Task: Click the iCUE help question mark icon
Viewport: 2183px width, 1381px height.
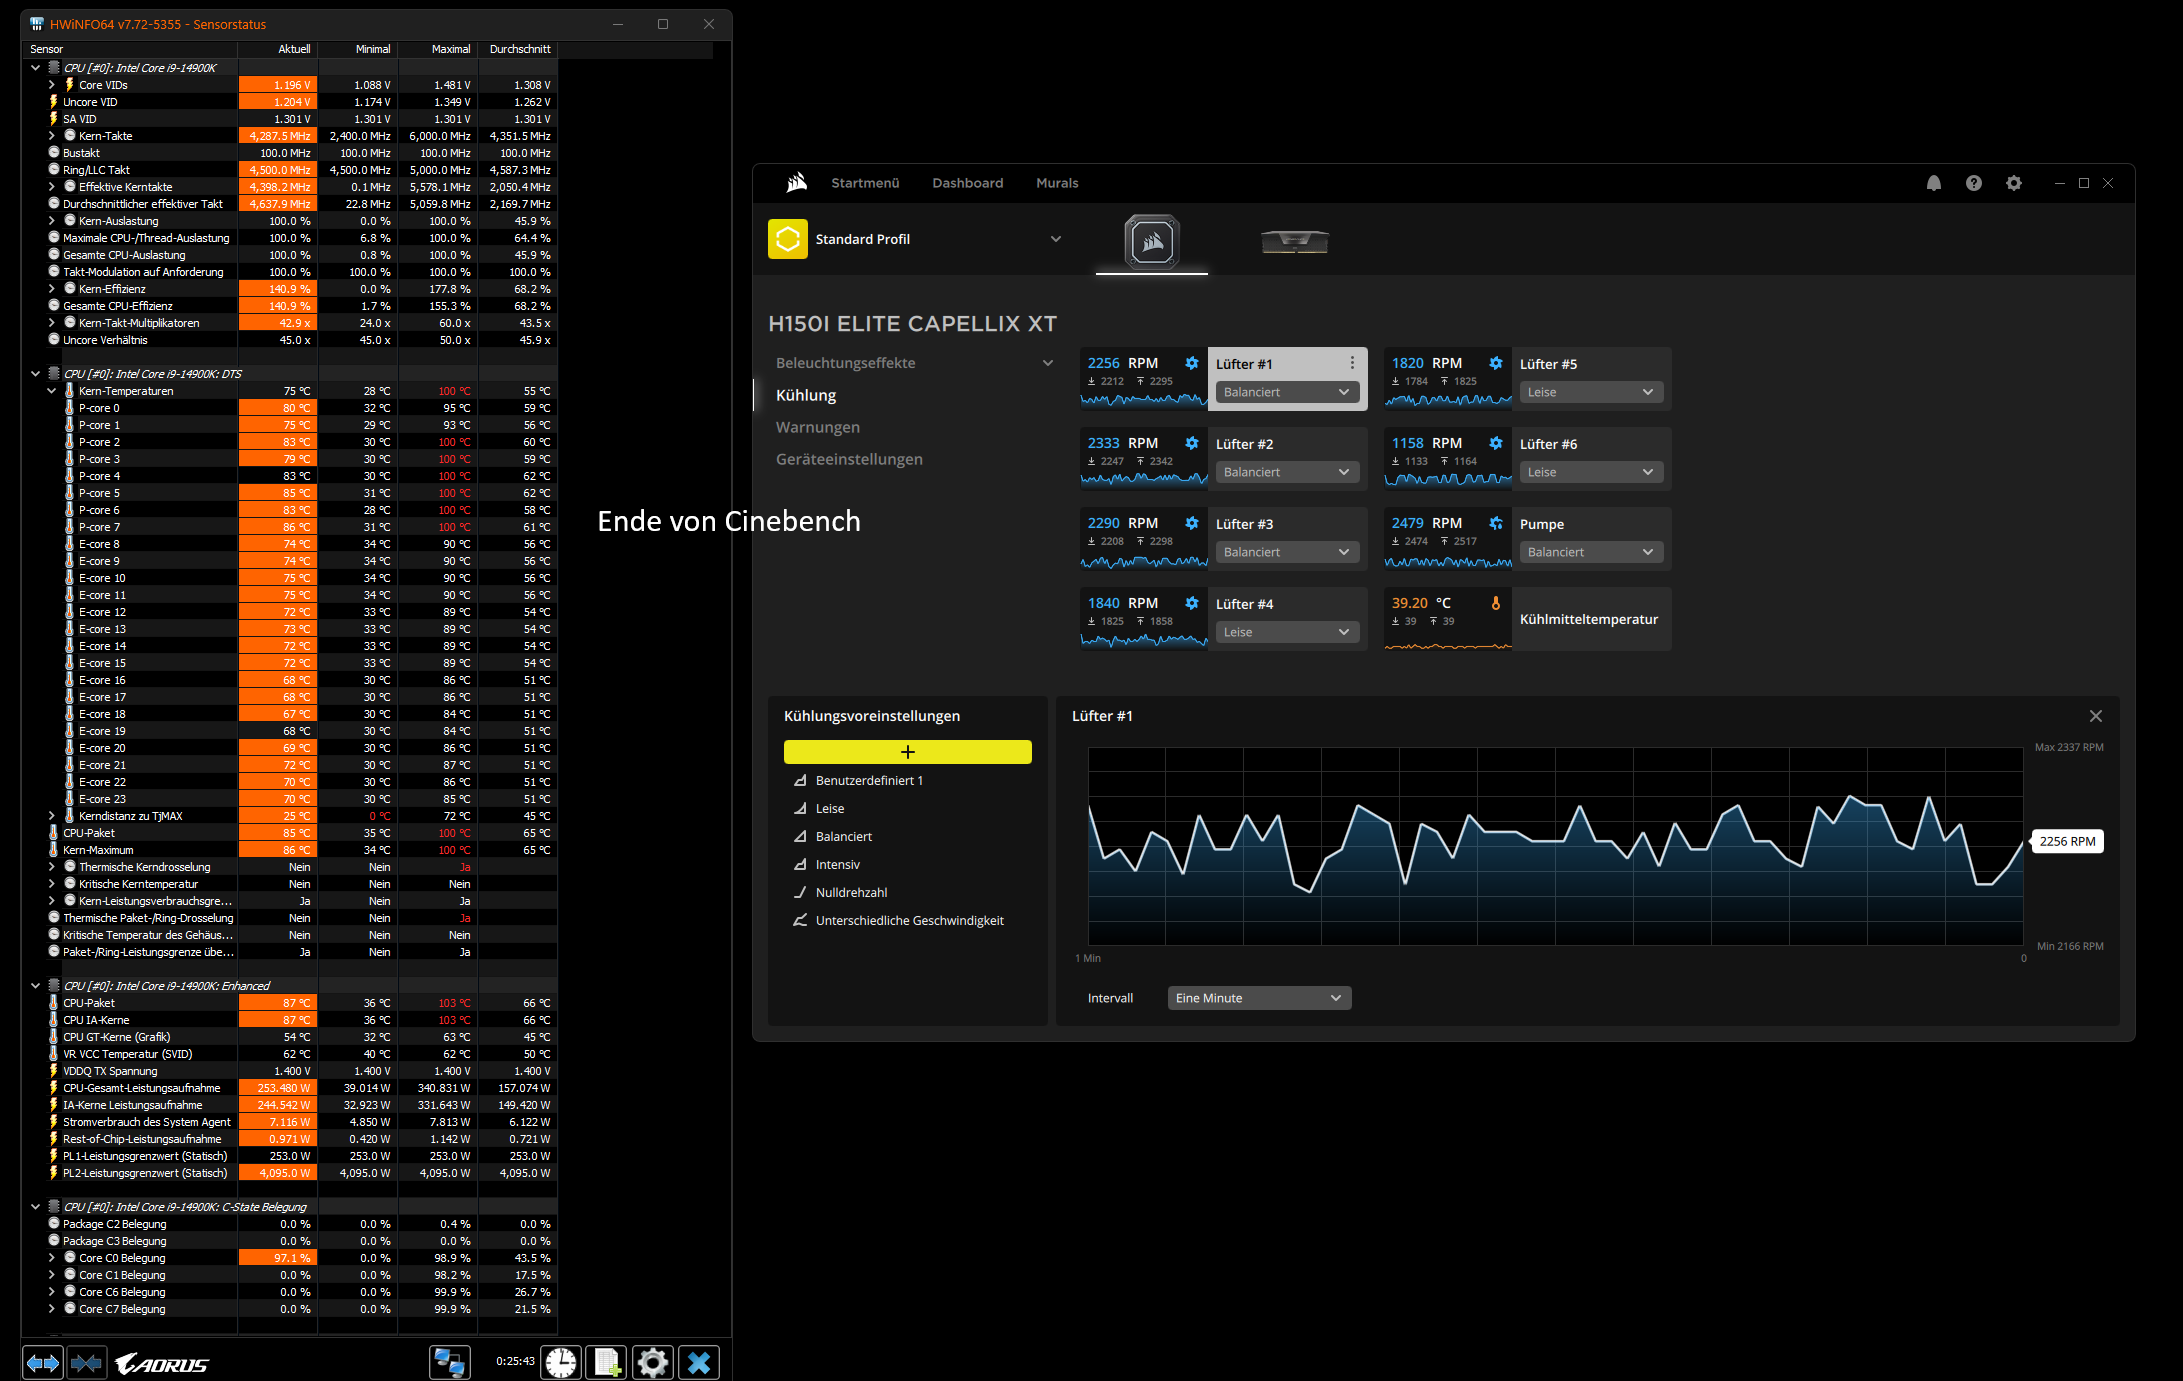Action: pyautogui.click(x=1973, y=183)
